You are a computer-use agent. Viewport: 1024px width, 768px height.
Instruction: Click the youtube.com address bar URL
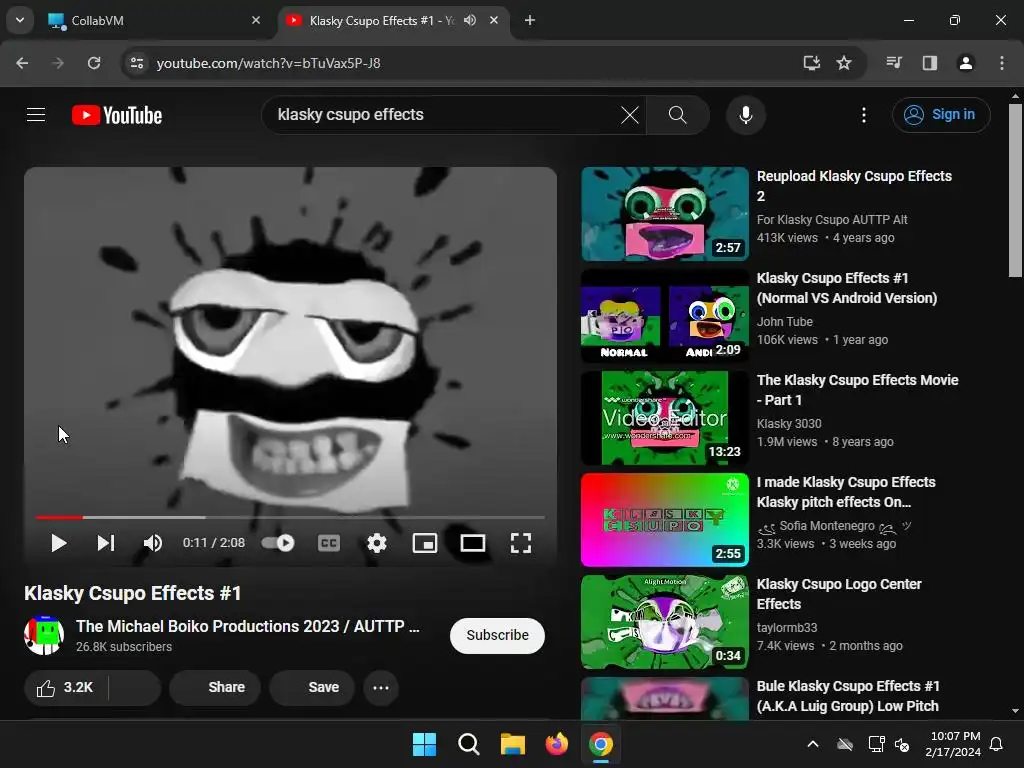click(268, 63)
